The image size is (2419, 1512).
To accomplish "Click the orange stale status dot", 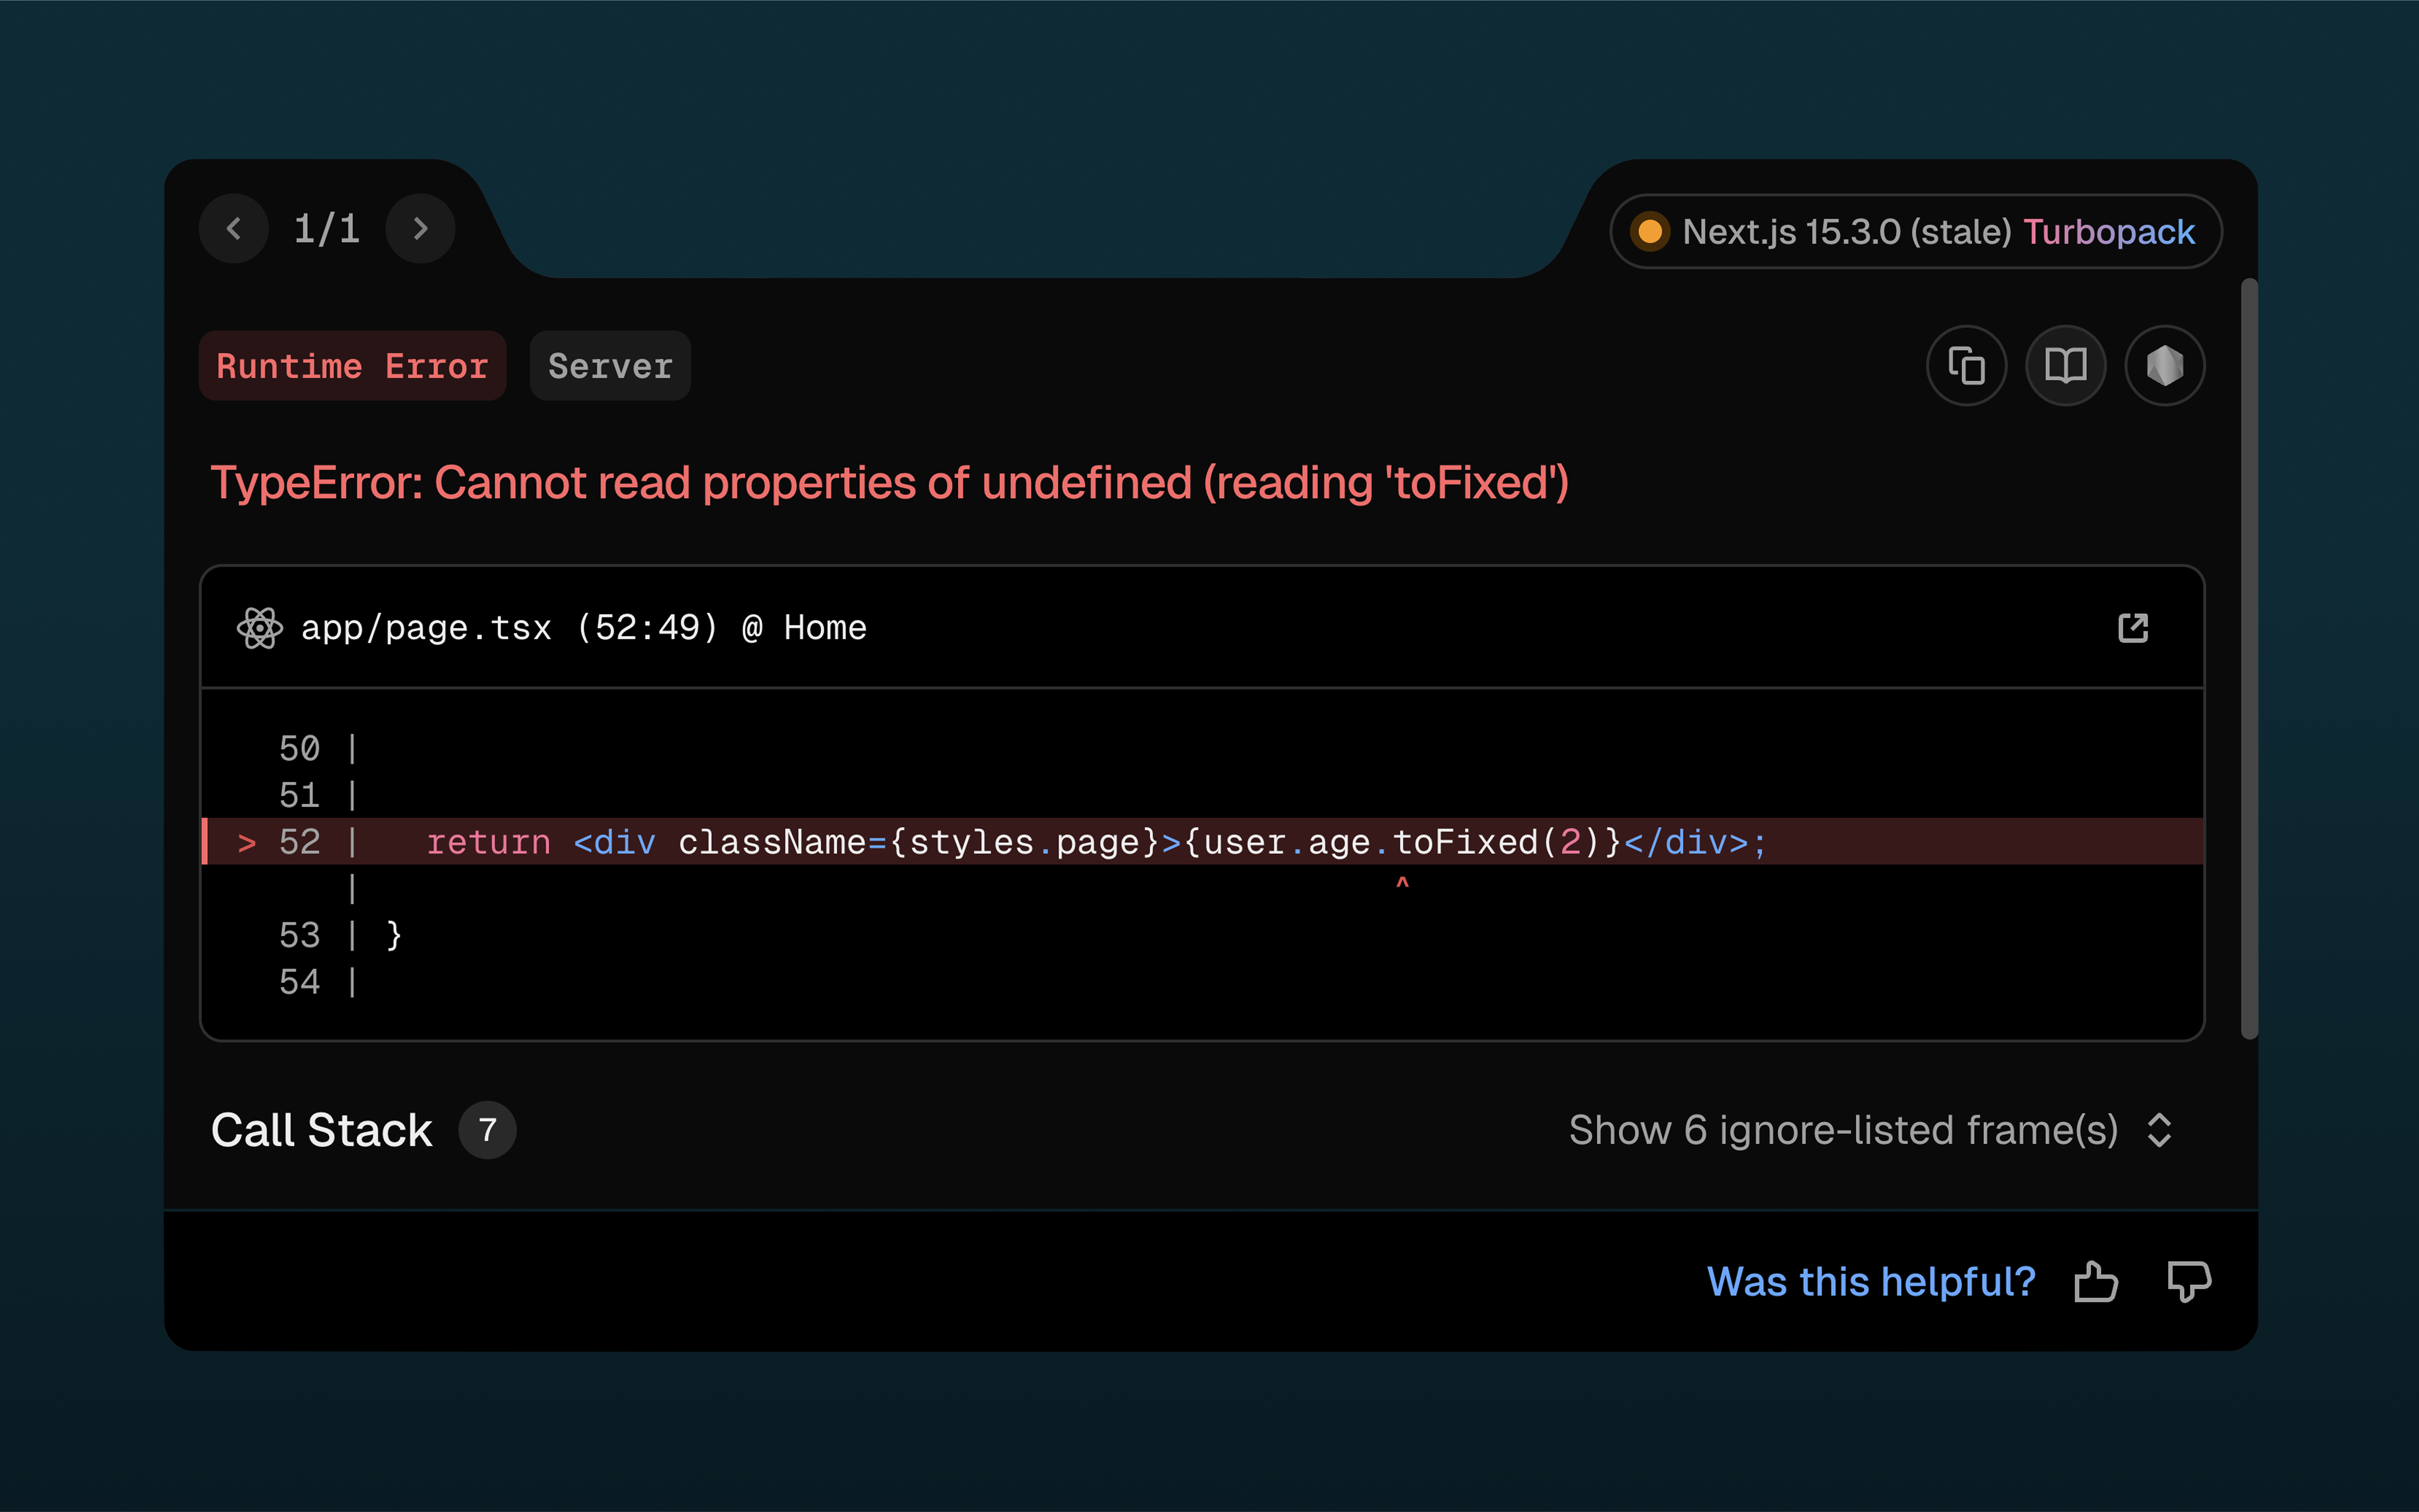I will pyautogui.click(x=1650, y=232).
